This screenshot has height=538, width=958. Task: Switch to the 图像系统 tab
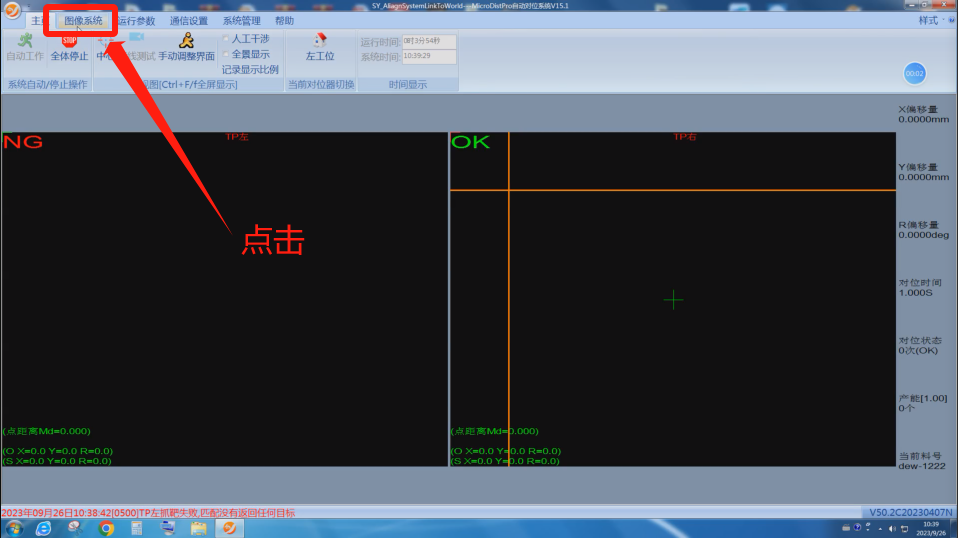point(83,20)
